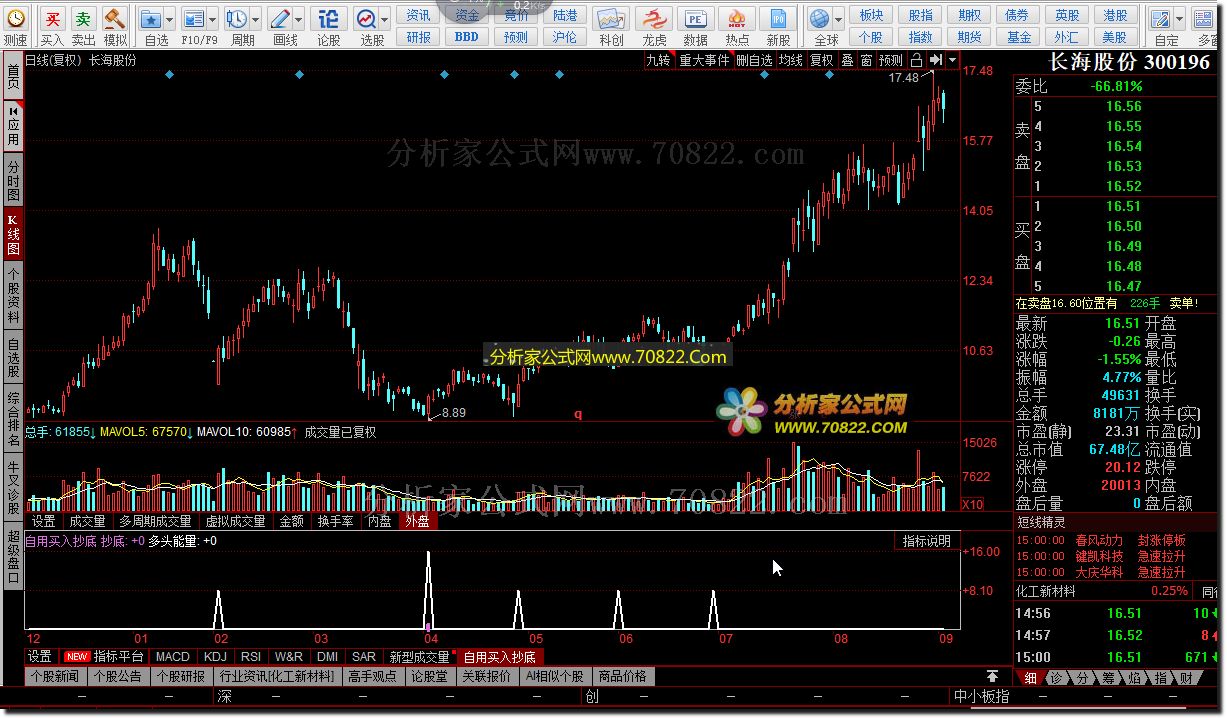Image resolution: width=1227 pixels, height=718 pixels.
Task: Click the lock icon on chart toolbar
Action: 916,60
